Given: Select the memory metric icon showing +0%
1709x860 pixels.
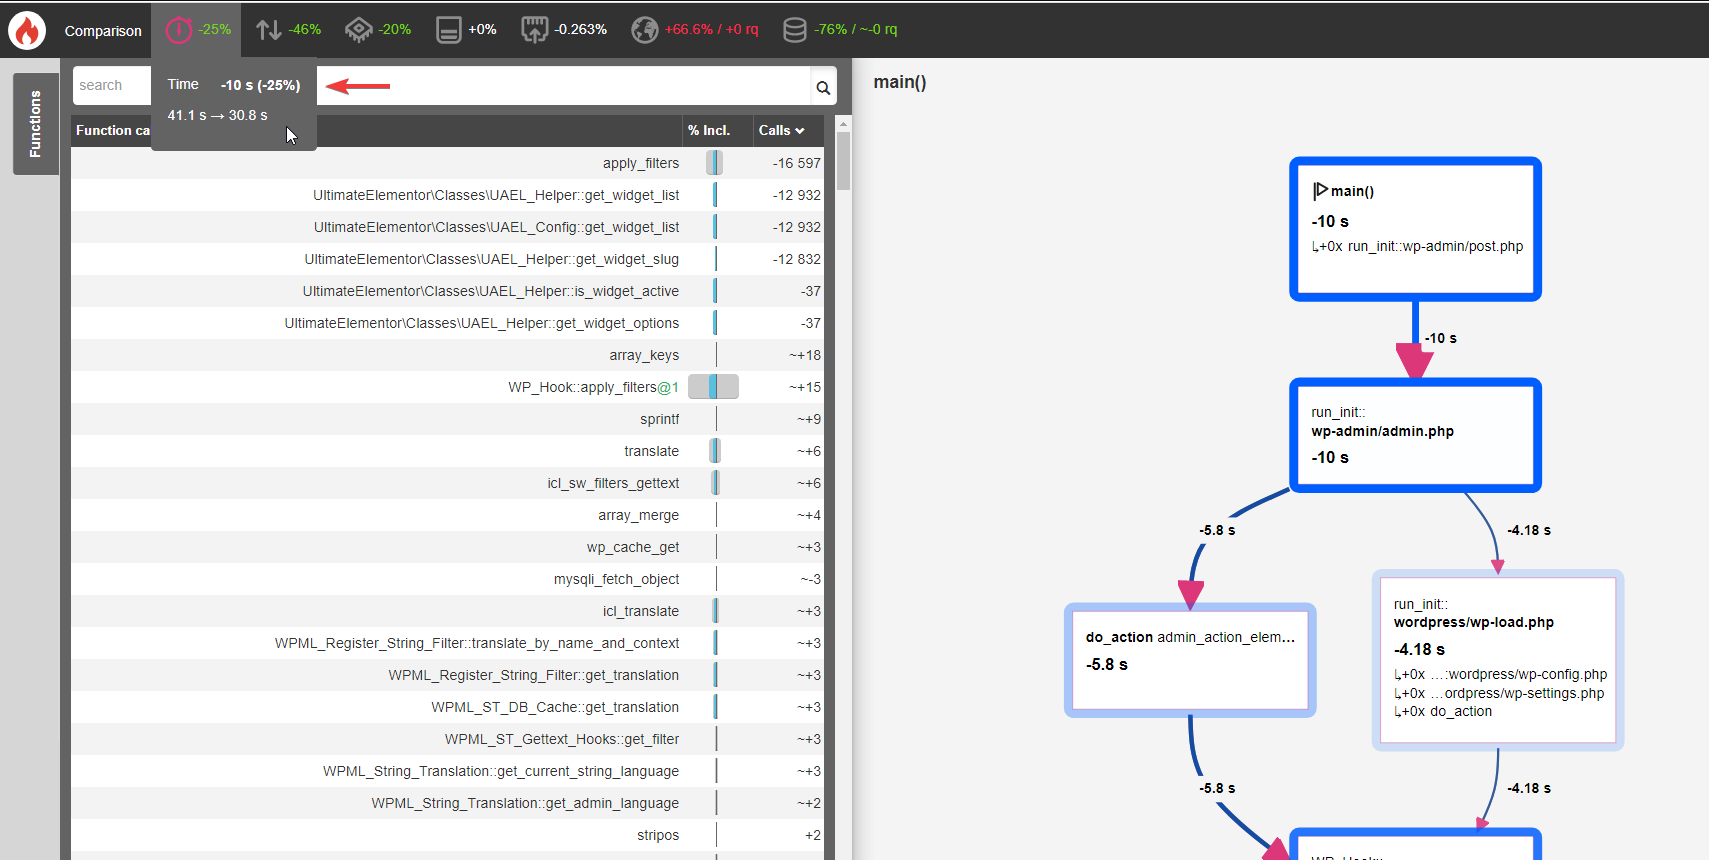Looking at the screenshot, I should [x=449, y=30].
